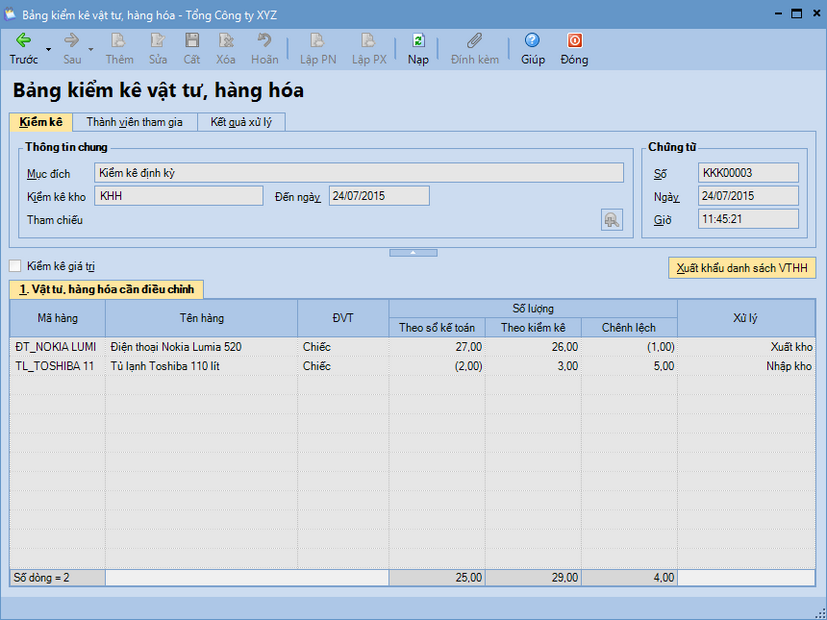This screenshot has height=620, width=827.
Task: Switch to the Kiểm kê tab
Action: coord(41,122)
